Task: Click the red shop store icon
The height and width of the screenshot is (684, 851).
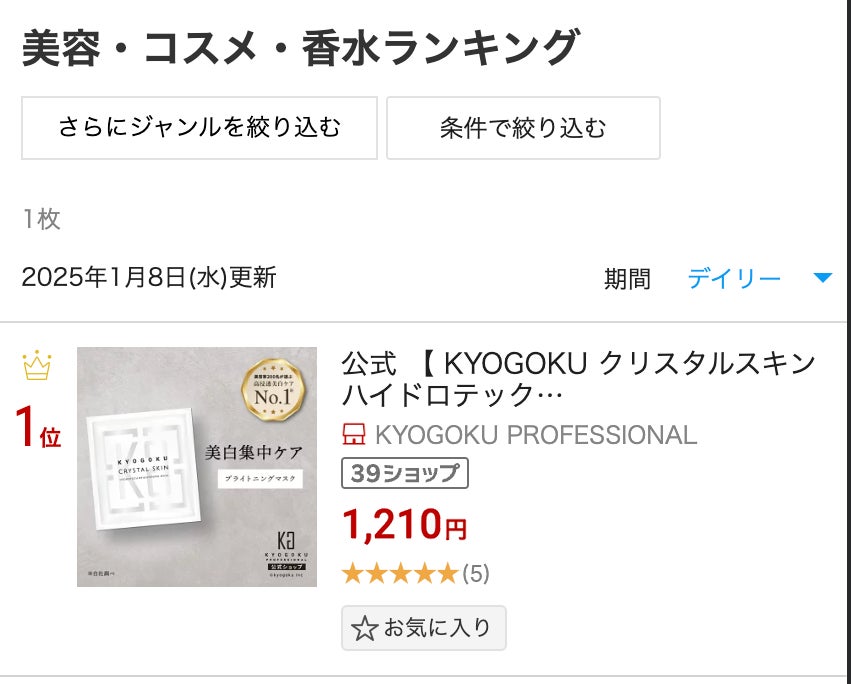Action: pyautogui.click(x=354, y=435)
